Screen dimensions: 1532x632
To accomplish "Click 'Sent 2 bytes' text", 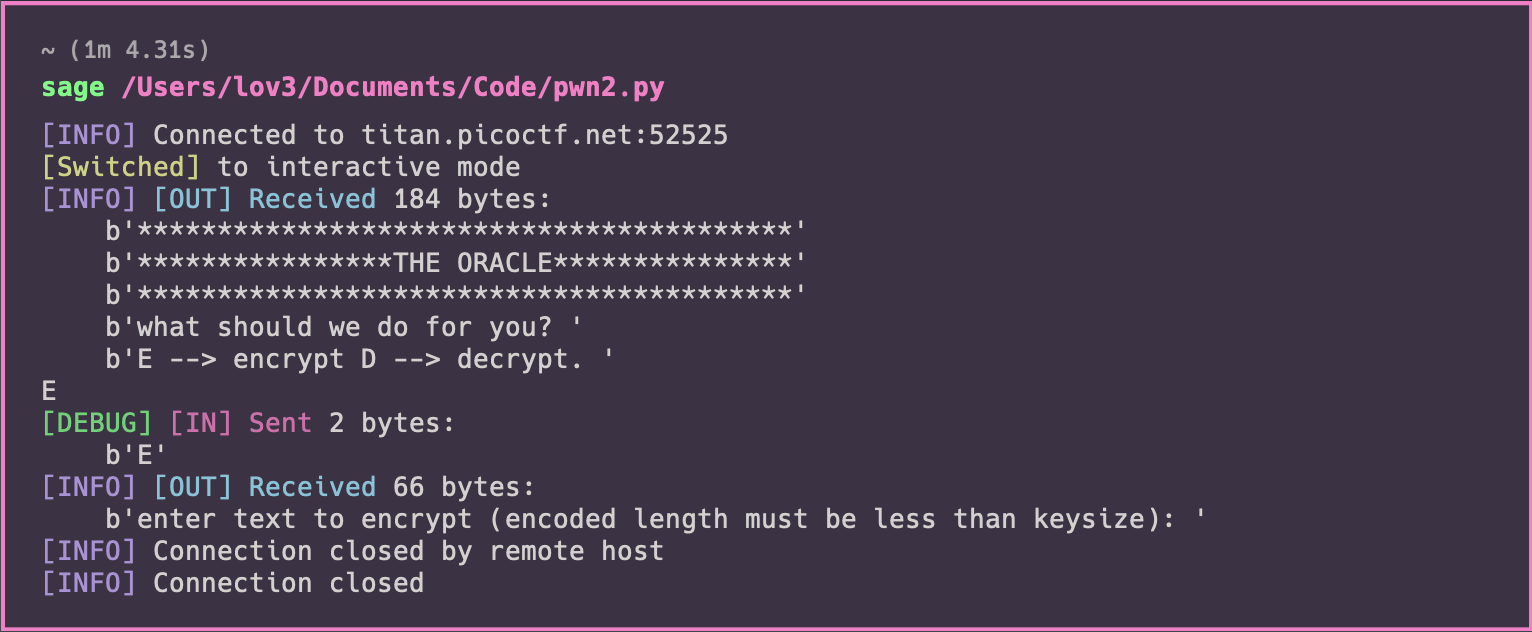I will pyautogui.click(x=352, y=423).
